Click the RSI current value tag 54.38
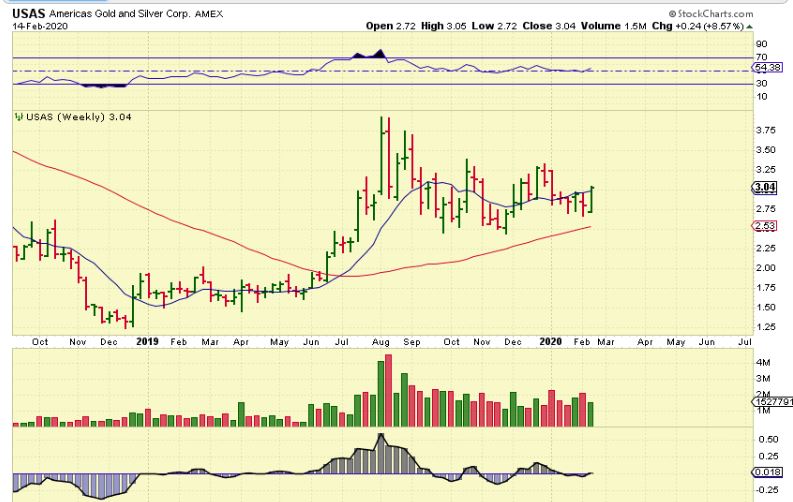 click(x=767, y=67)
